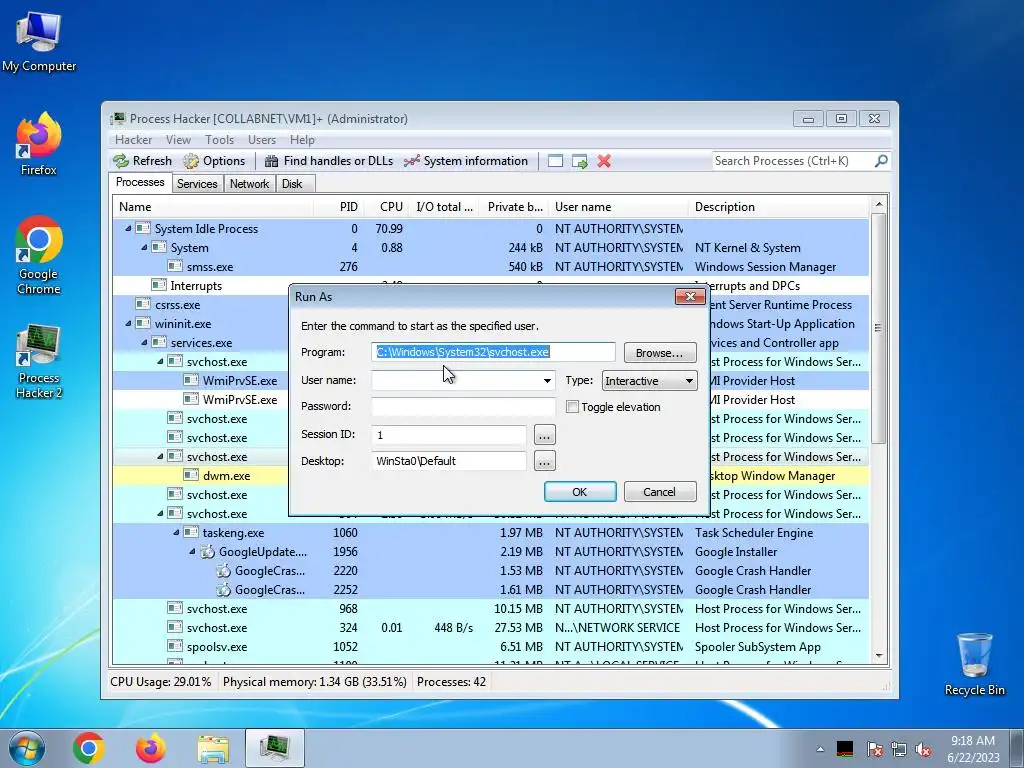Click the process list vertical scrollbar

click(x=878, y=328)
